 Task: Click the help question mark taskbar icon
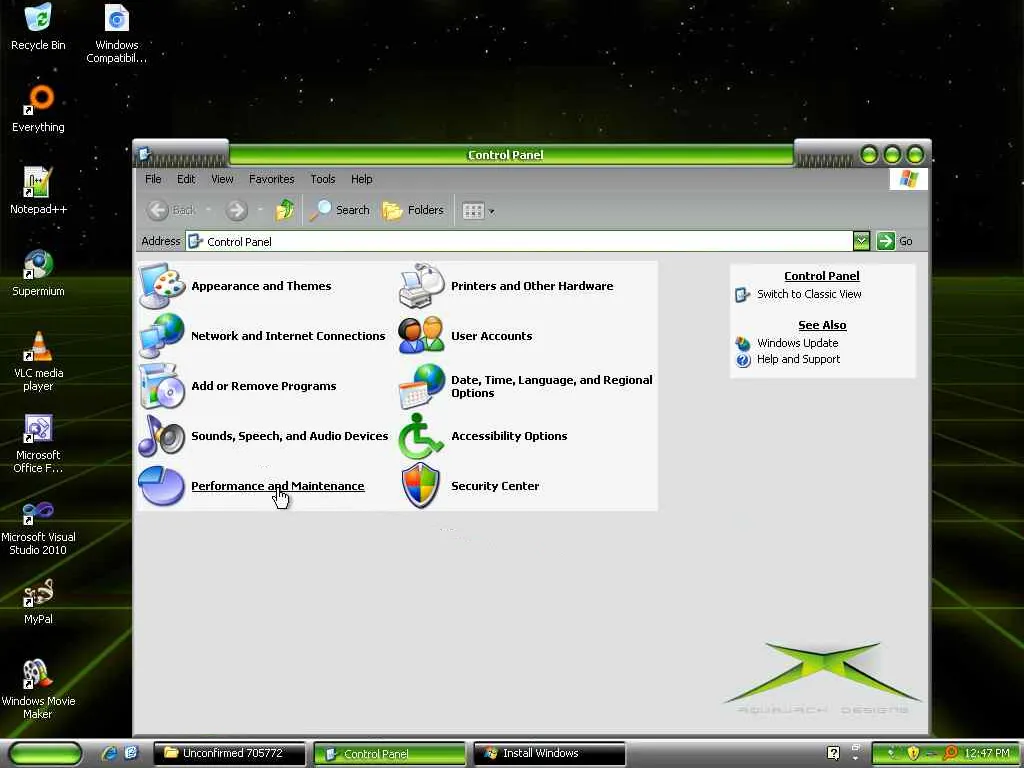[x=833, y=753]
